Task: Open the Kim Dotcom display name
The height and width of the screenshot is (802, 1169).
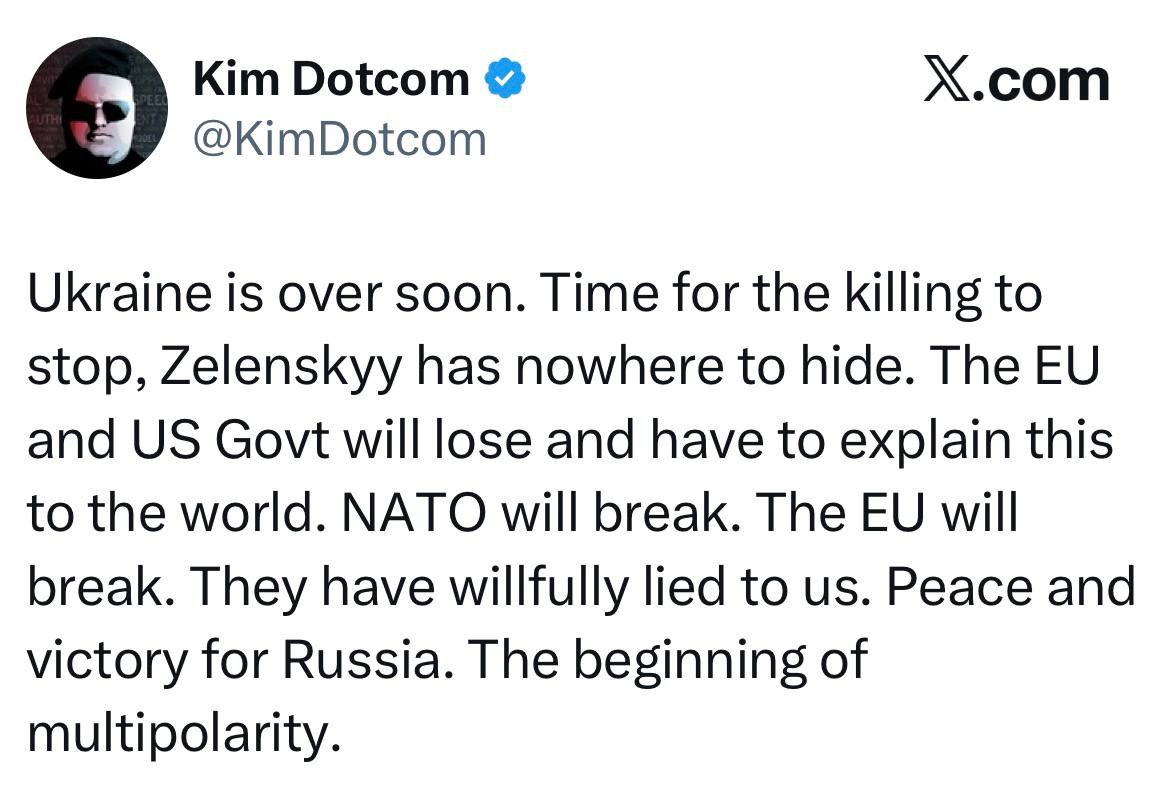Action: 331,79
